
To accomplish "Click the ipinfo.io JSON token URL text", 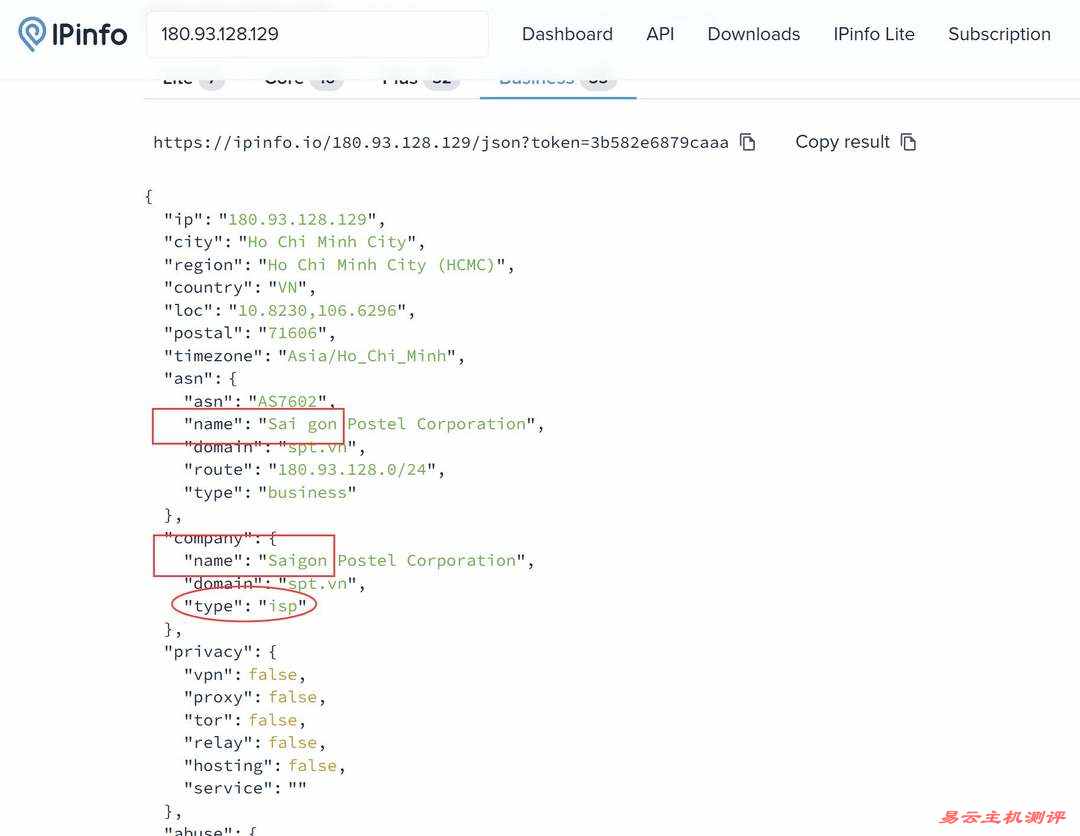I will coord(440,142).
